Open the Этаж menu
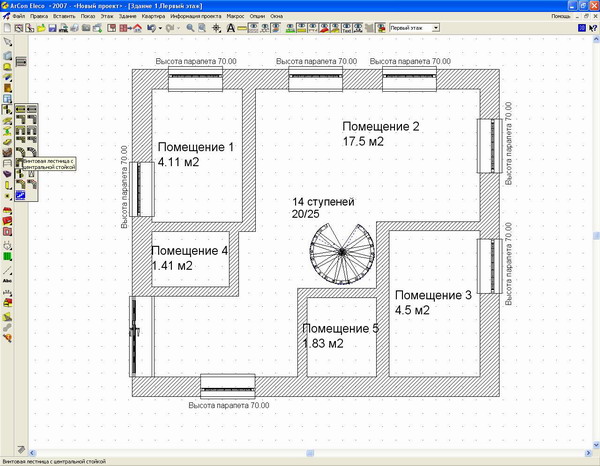The image size is (600, 466). [x=107, y=16]
